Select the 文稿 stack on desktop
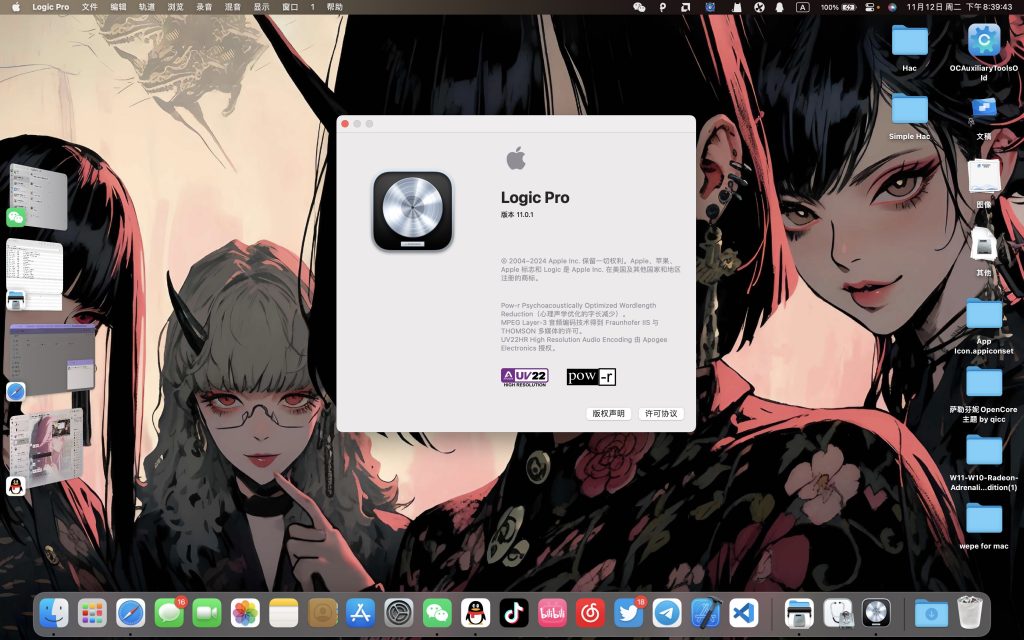 (x=984, y=118)
